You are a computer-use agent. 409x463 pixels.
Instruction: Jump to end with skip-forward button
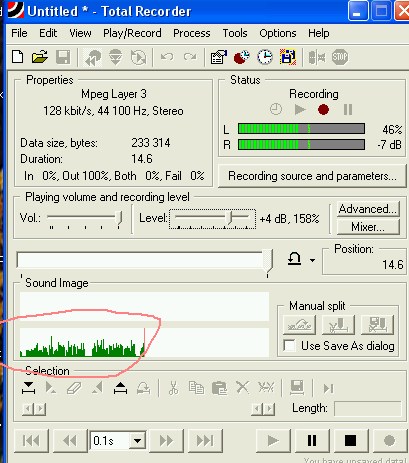tap(205, 441)
